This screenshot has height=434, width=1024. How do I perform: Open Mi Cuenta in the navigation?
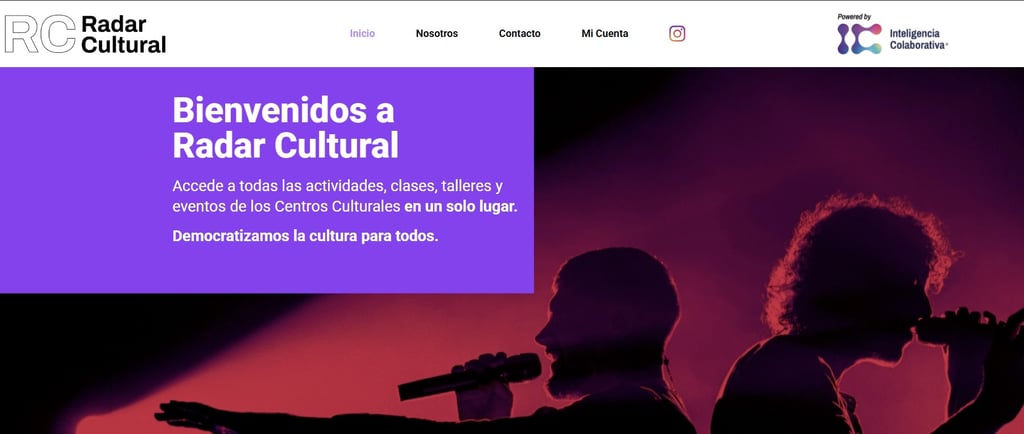pyautogui.click(x=605, y=33)
